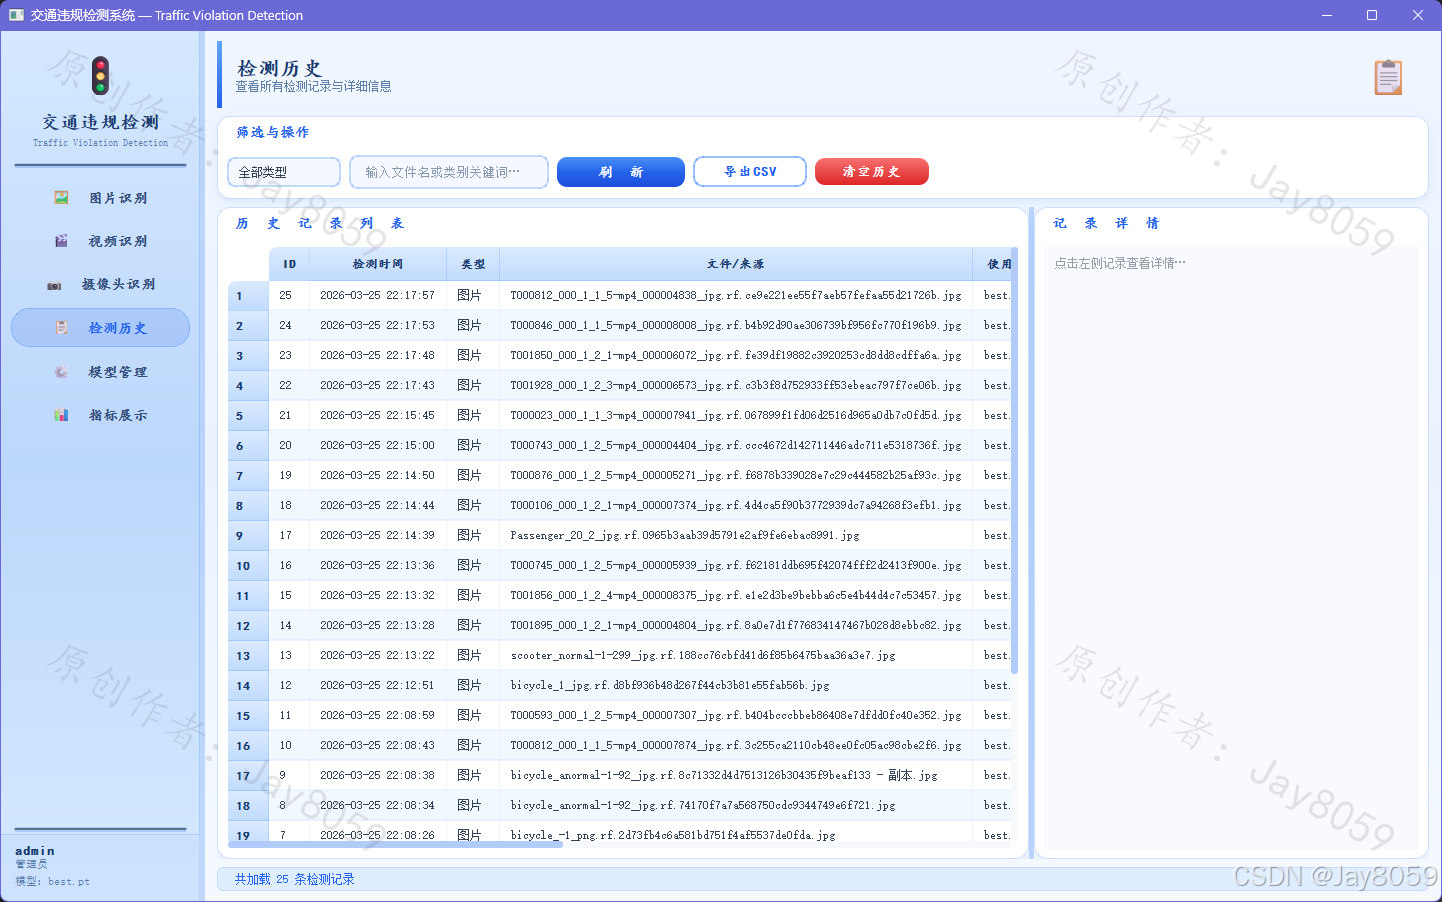Select row number 12 header
This screenshot has width=1442, height=902.
pyautogui.click(x=248, y=626)
